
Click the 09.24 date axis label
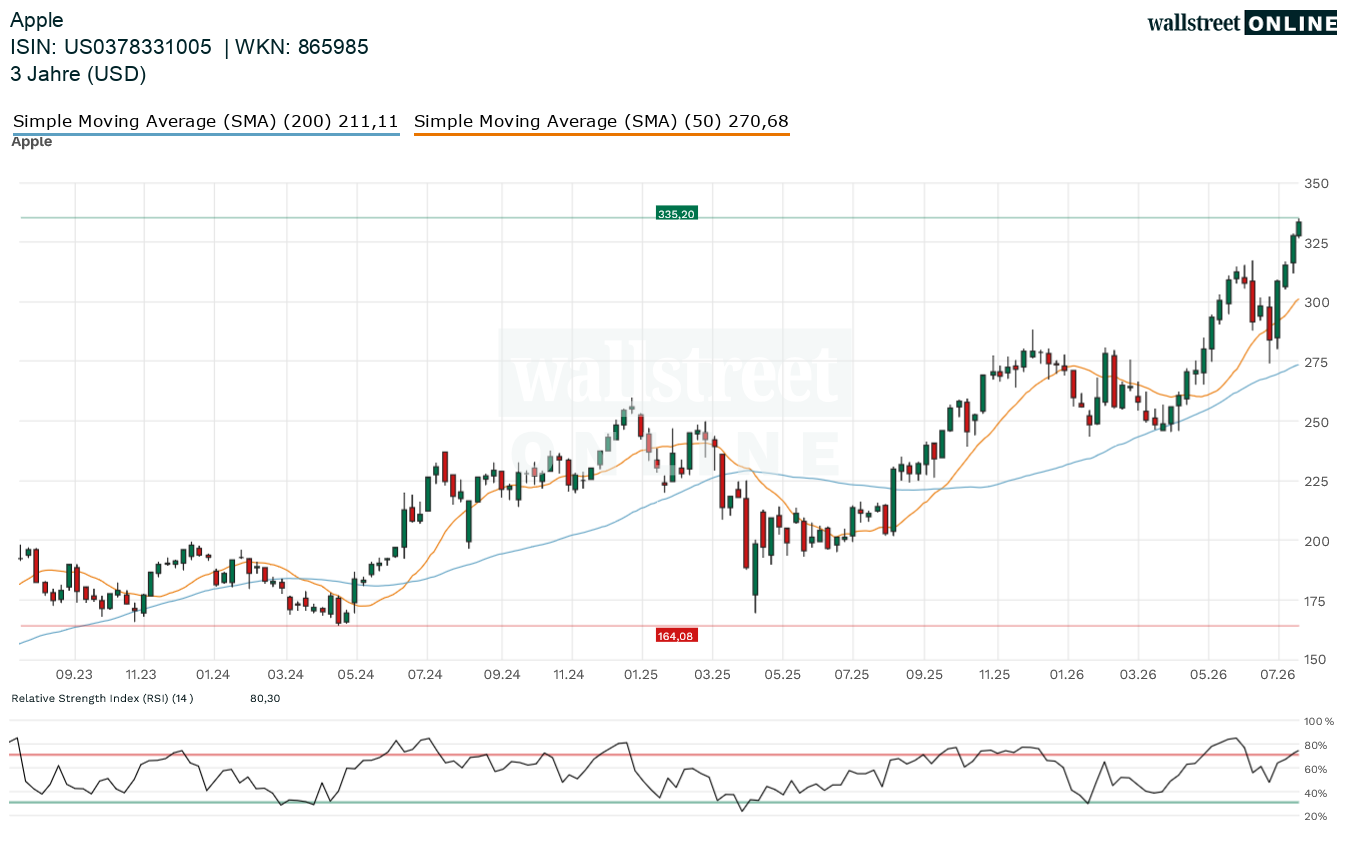point(501,675)
